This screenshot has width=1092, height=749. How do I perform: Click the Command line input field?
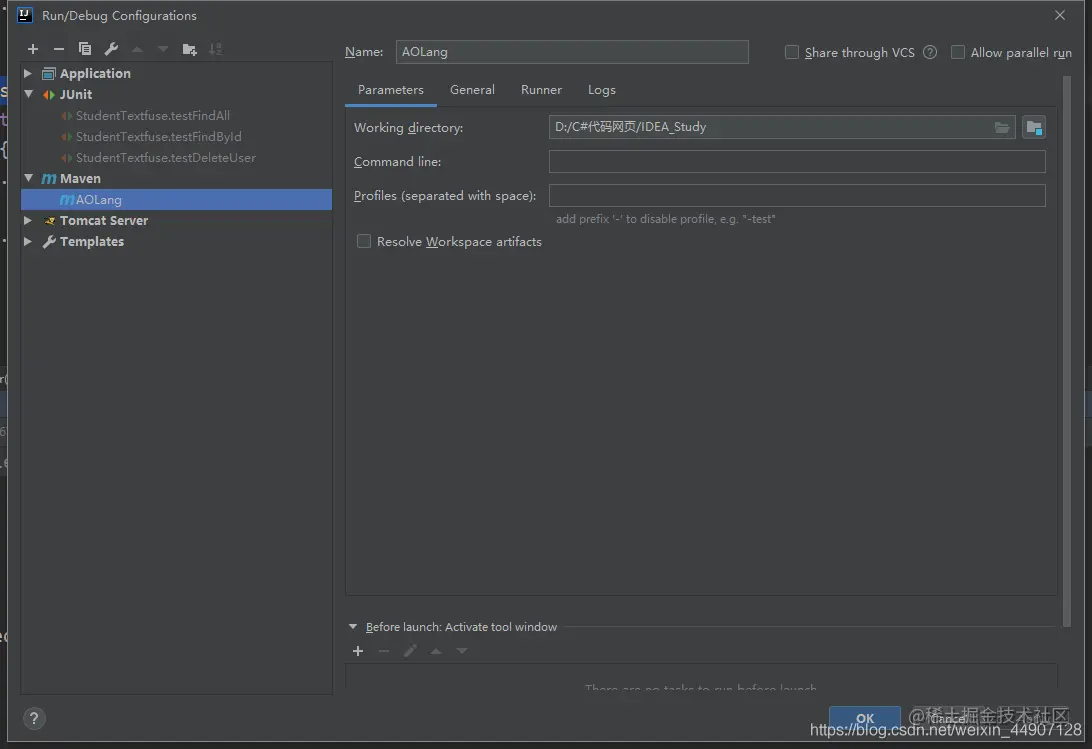[797, 161]
